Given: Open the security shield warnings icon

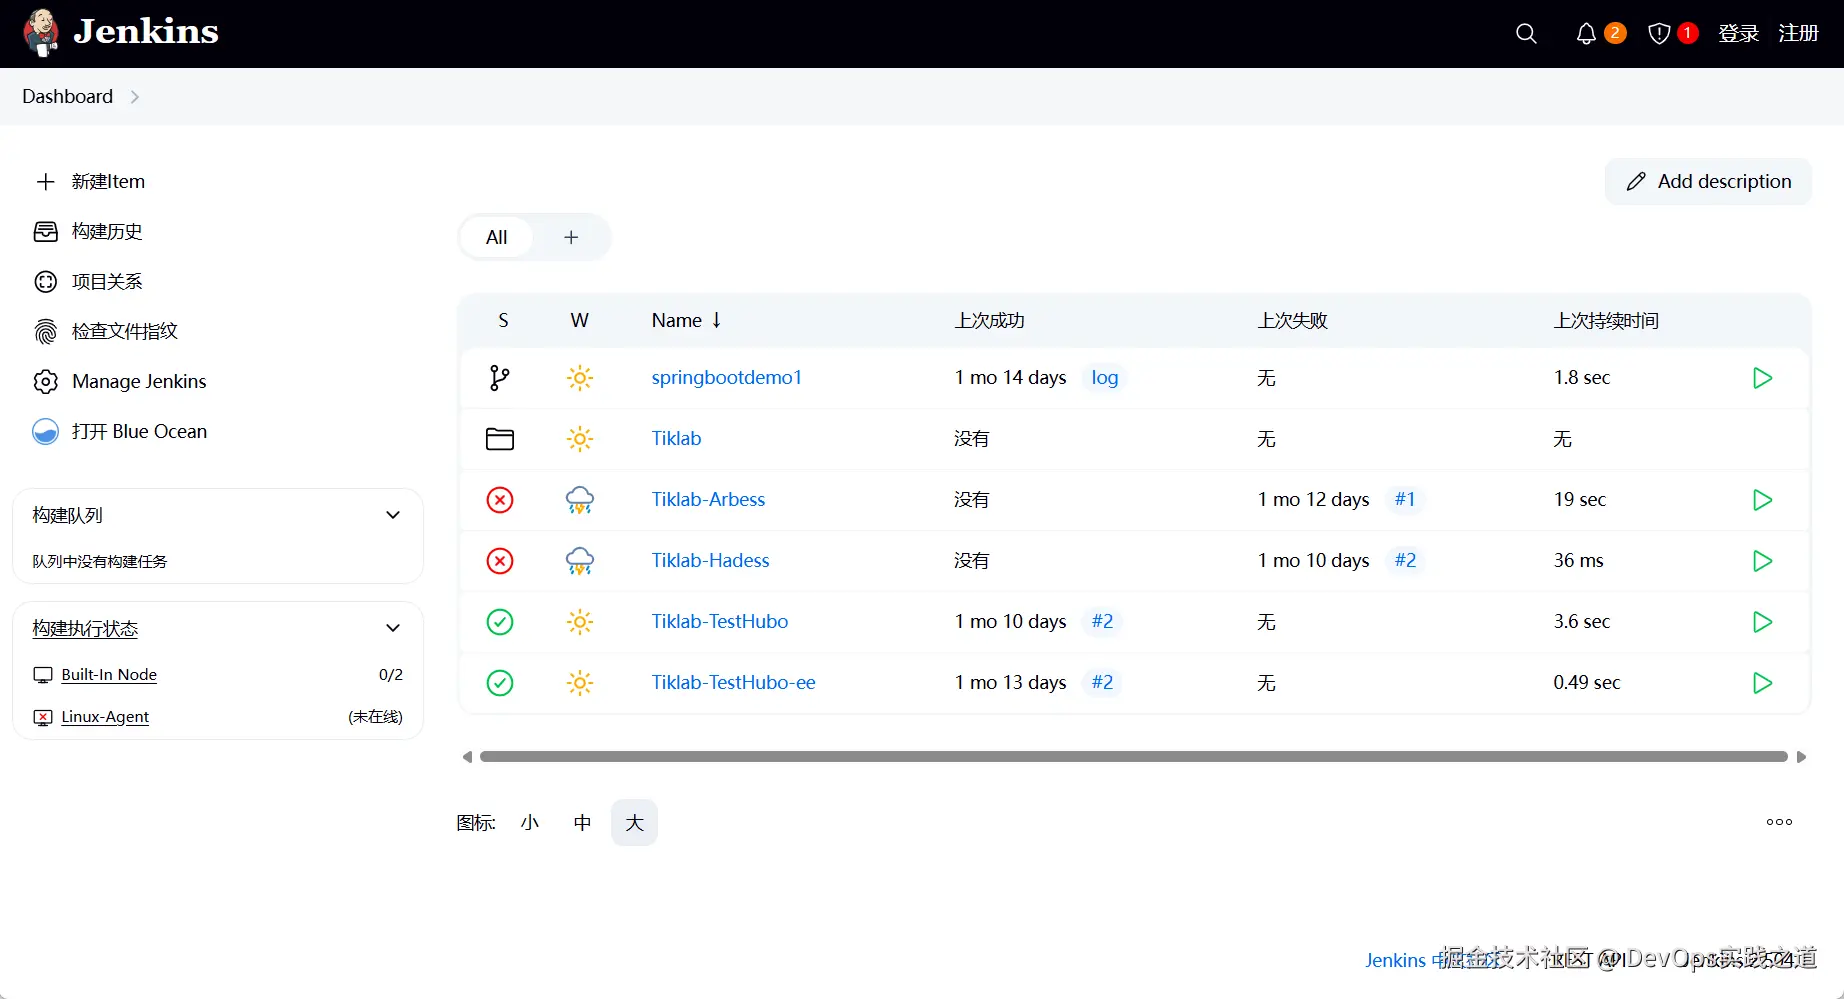Looking at the screenshot, I should pyautogui.click(x=1659, y=34).
